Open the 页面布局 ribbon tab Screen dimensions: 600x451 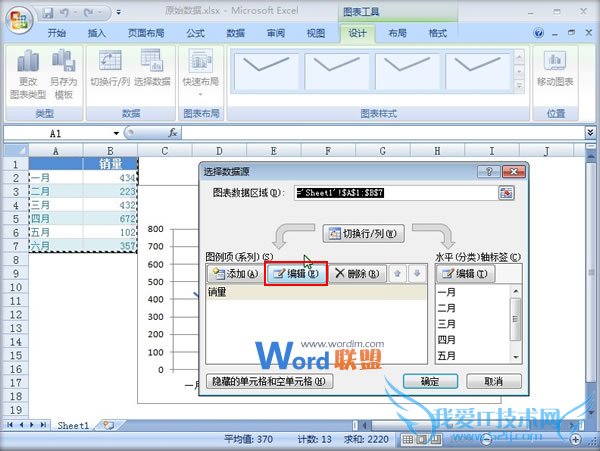coord(146,33)
